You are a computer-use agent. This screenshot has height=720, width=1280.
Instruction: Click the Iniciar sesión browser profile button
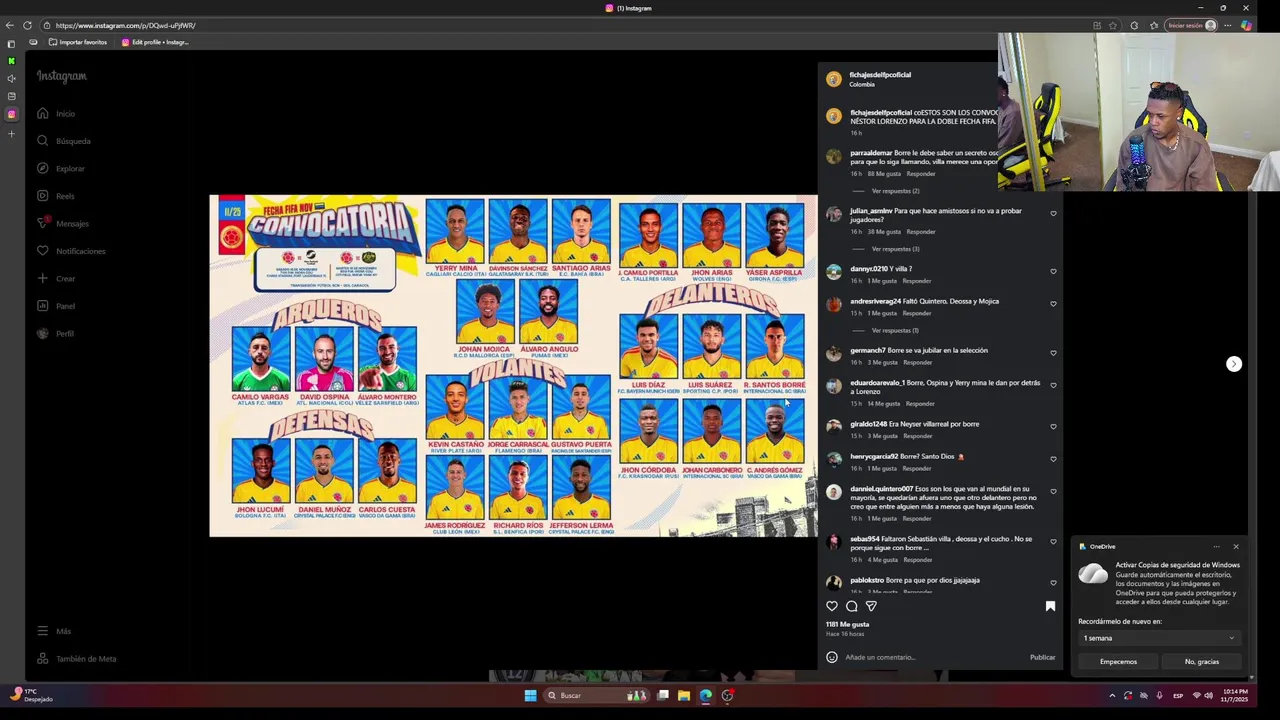point(1193,25)
